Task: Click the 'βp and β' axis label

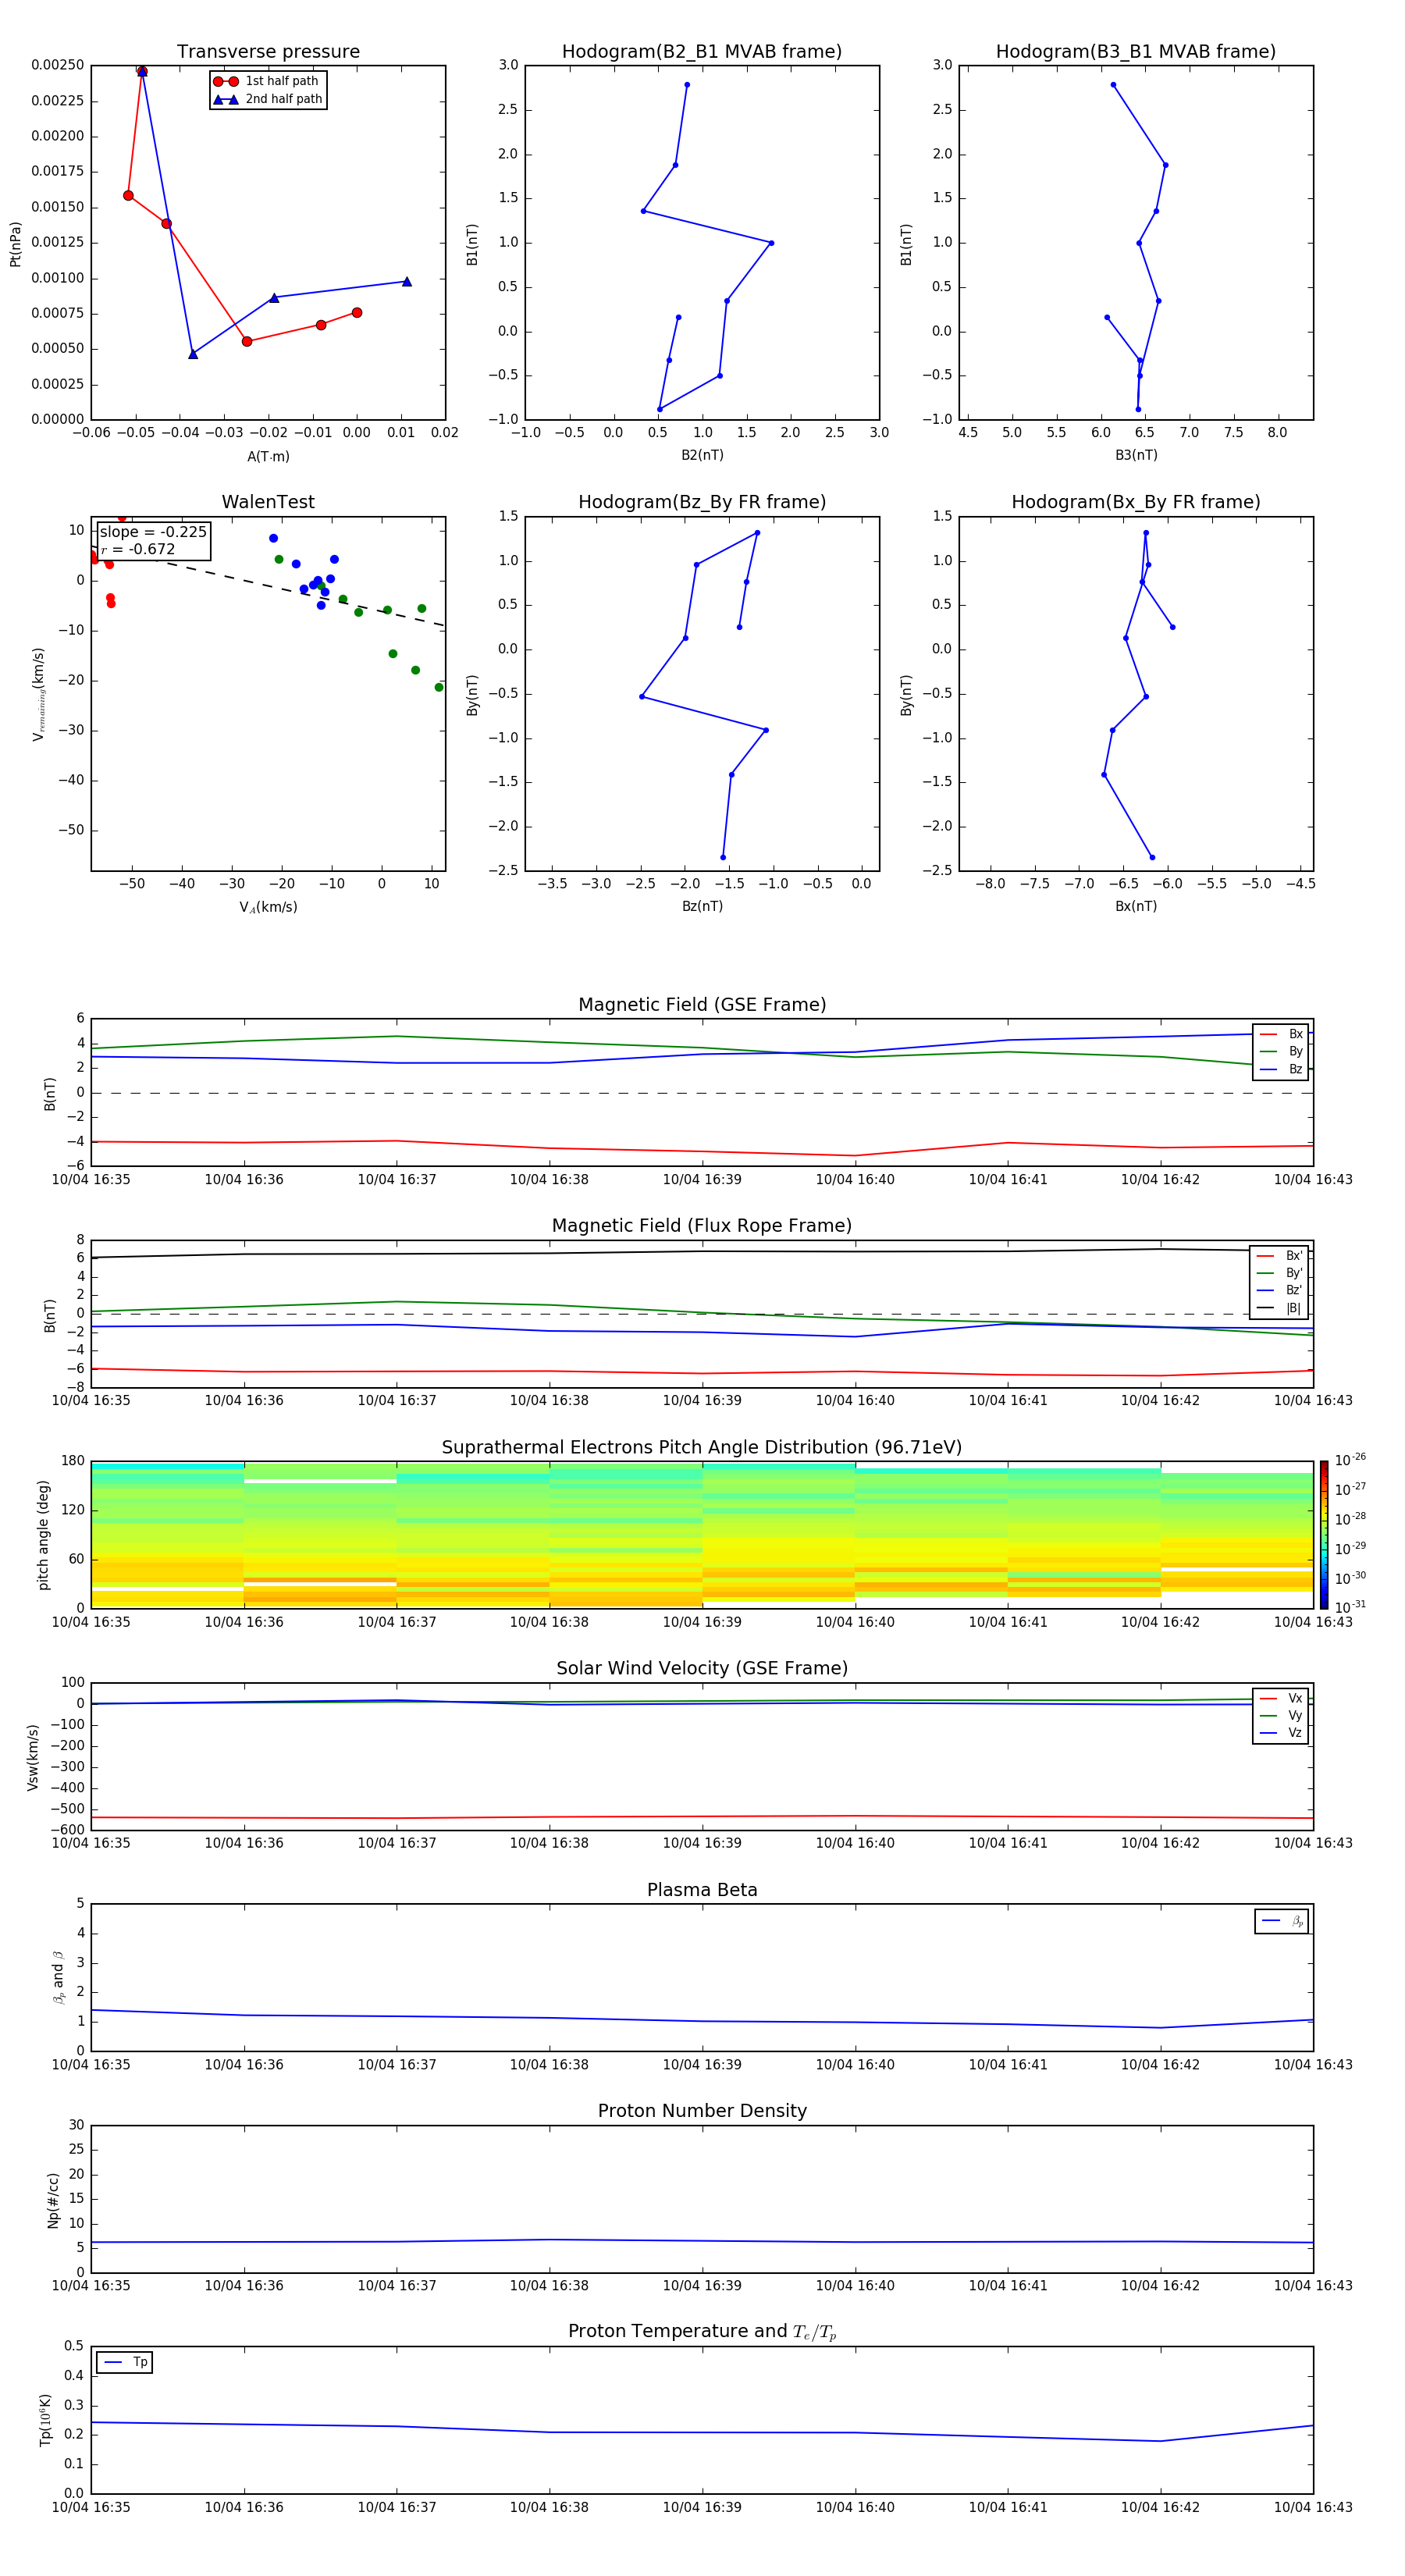Action: point(58,1977)
